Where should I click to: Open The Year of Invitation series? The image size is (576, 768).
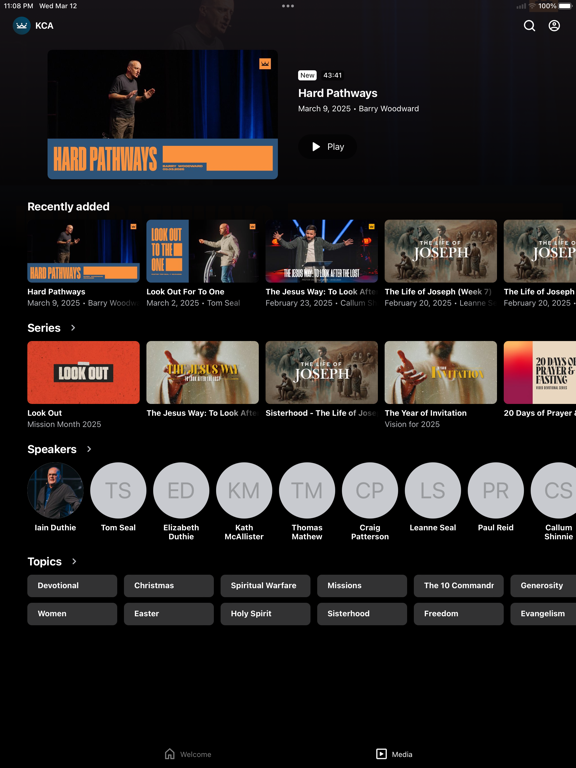click(x=440, y=373)
